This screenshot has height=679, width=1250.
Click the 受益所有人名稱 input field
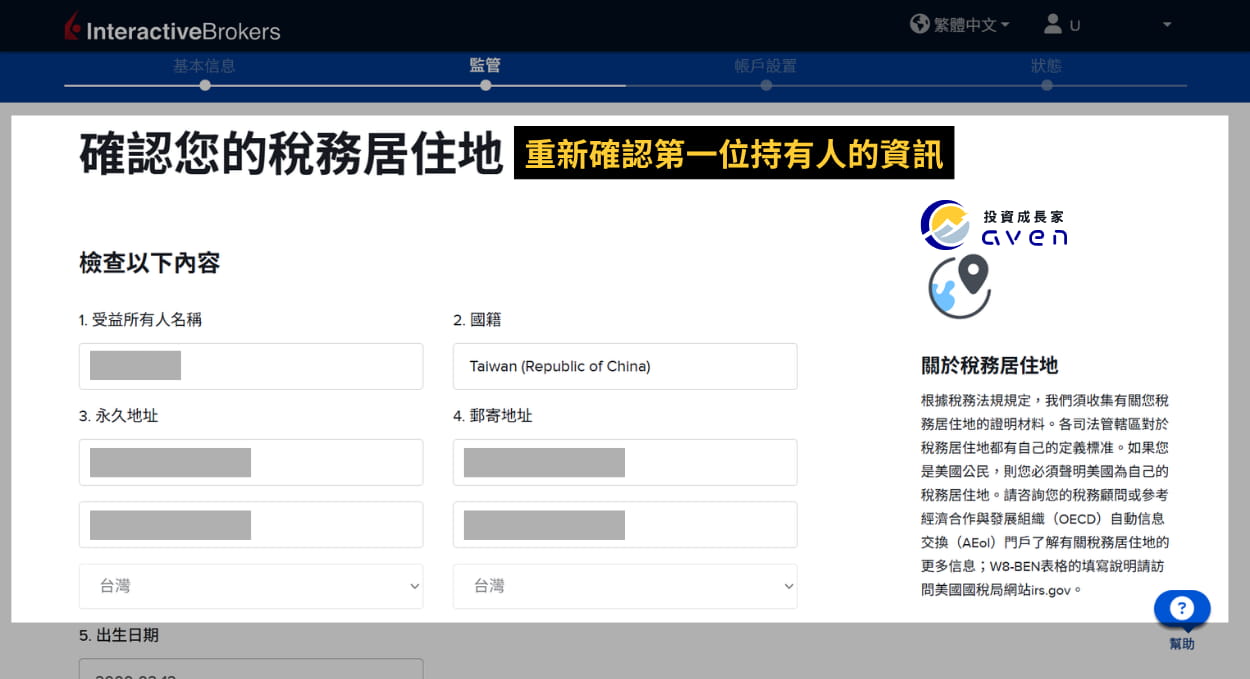[x=251, y=366]
